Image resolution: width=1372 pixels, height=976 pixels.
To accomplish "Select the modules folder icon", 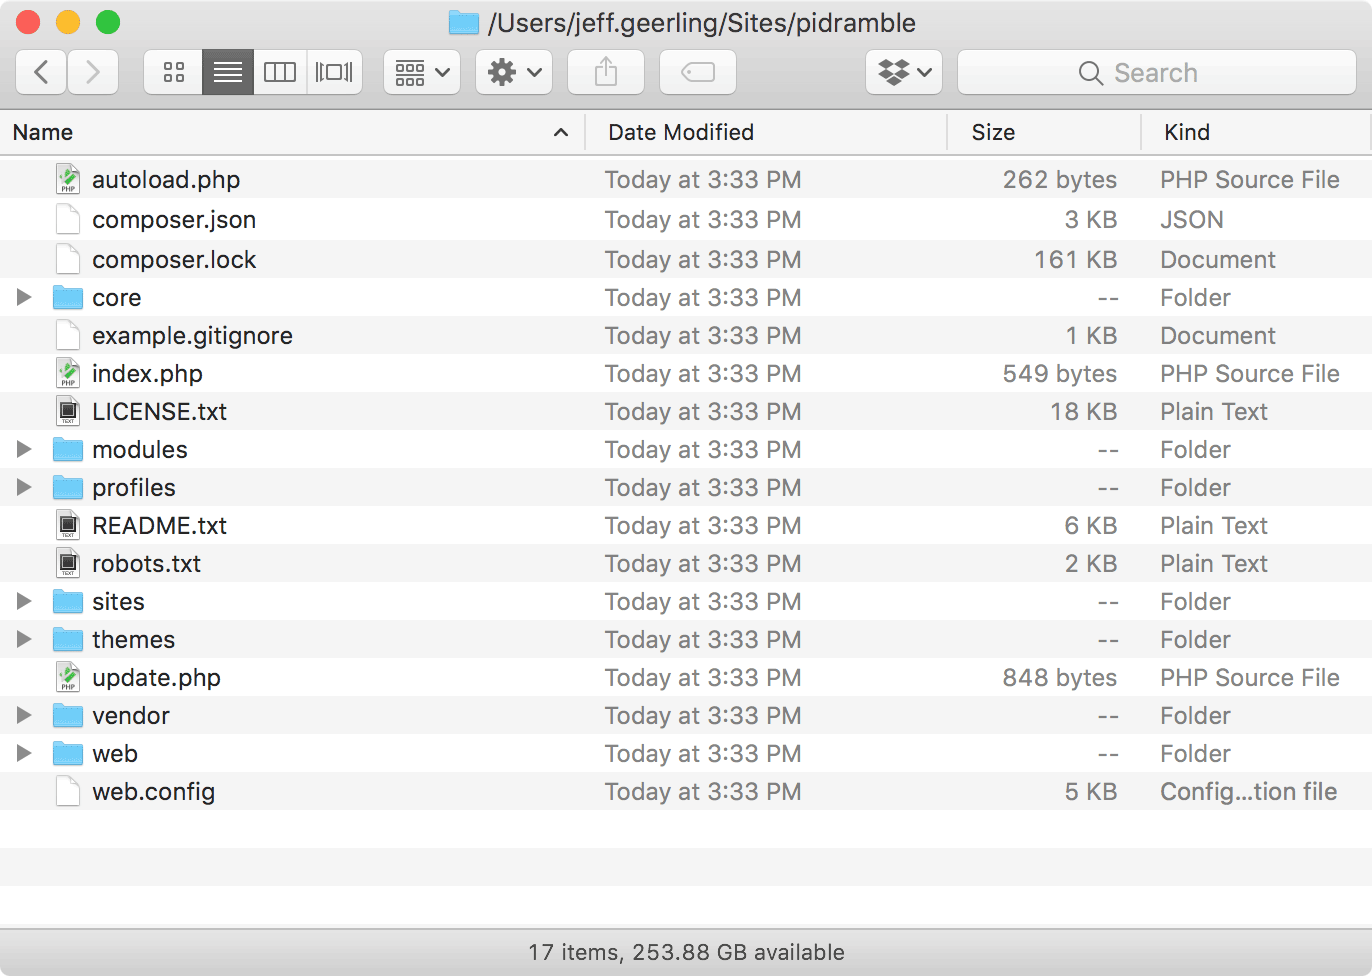I will pos(68,449).
